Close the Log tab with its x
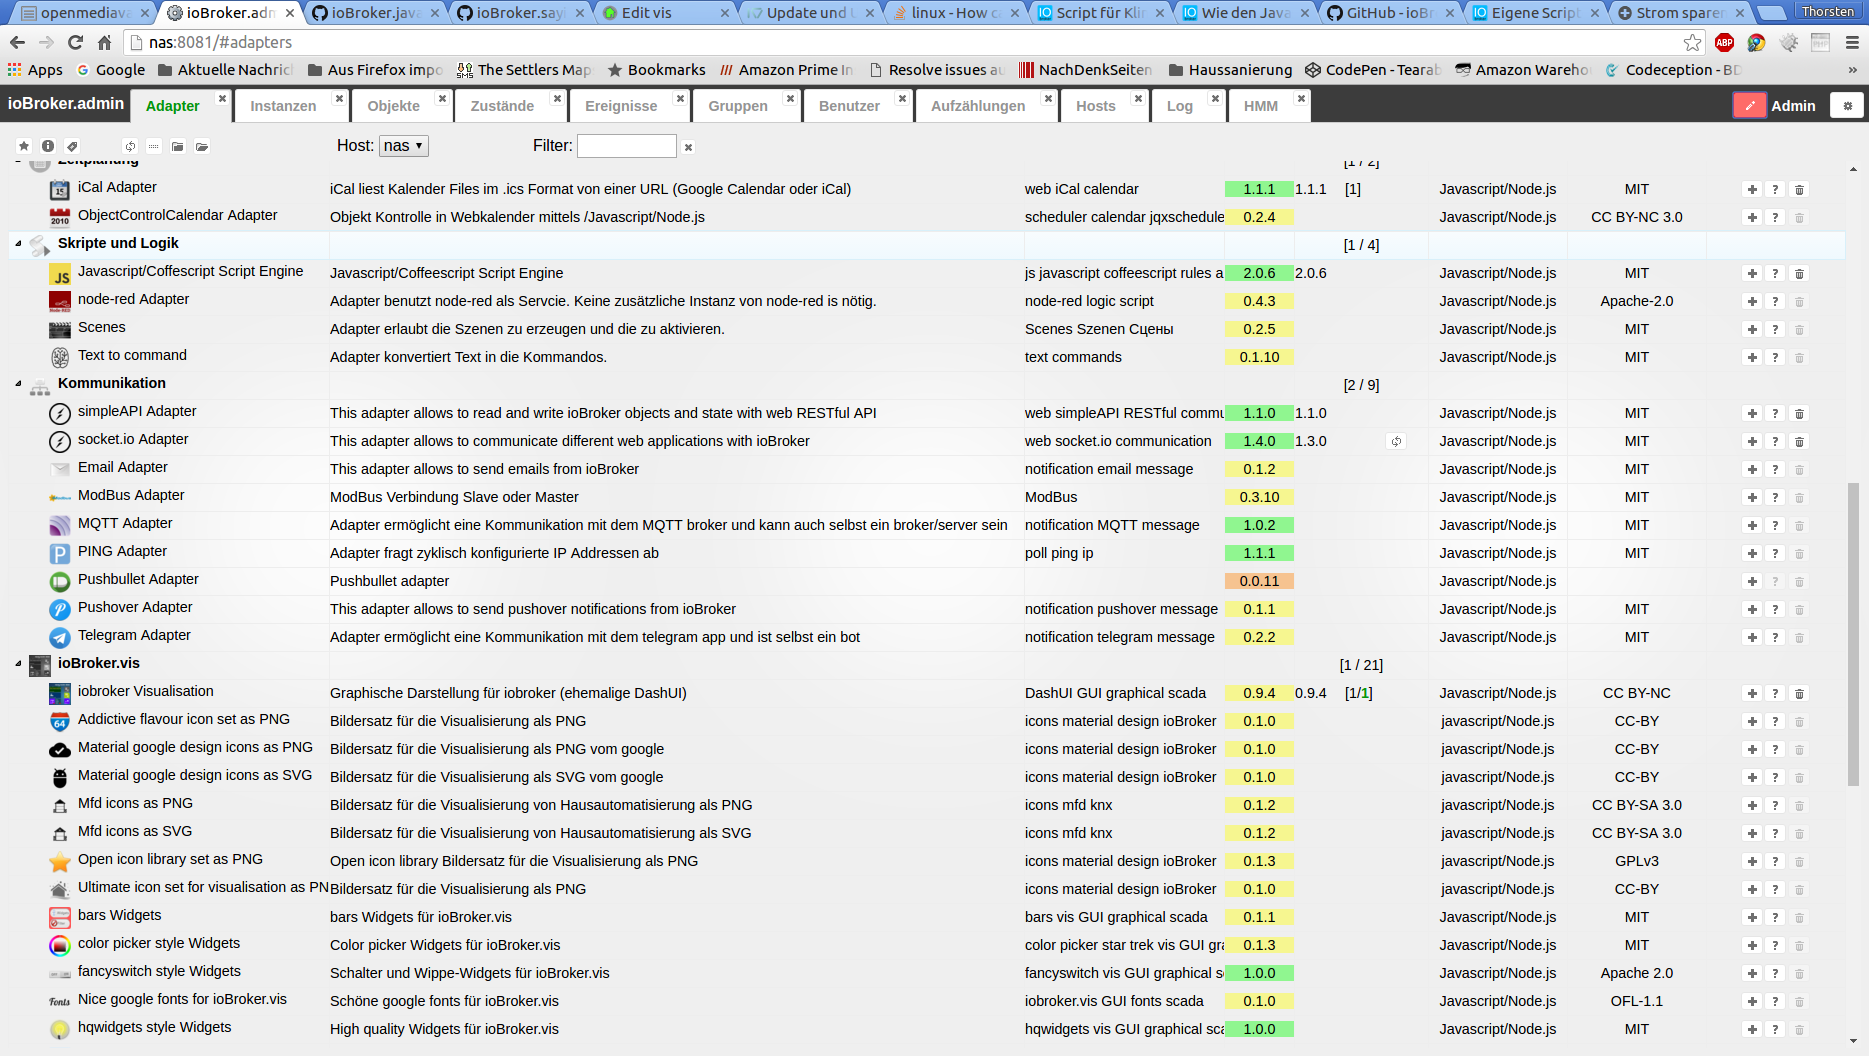 [1215, 98]
